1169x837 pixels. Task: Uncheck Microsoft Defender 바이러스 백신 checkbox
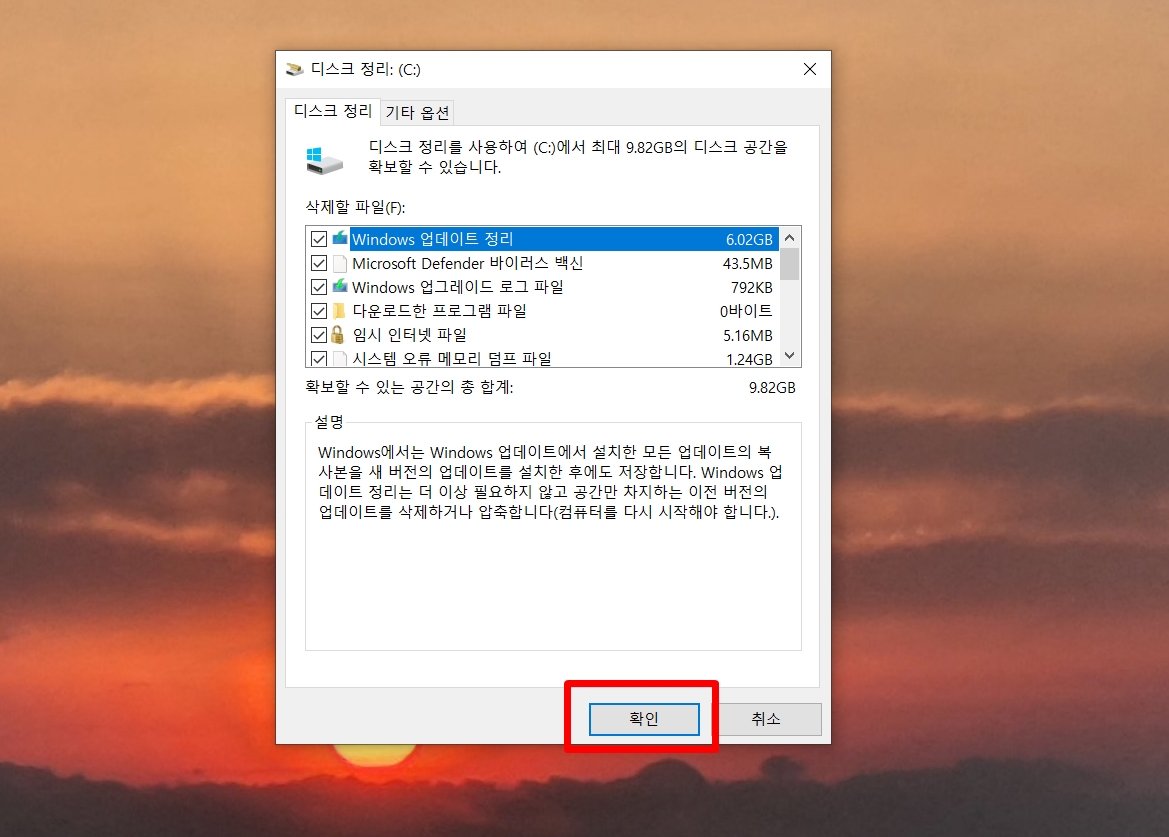(319, 263)
